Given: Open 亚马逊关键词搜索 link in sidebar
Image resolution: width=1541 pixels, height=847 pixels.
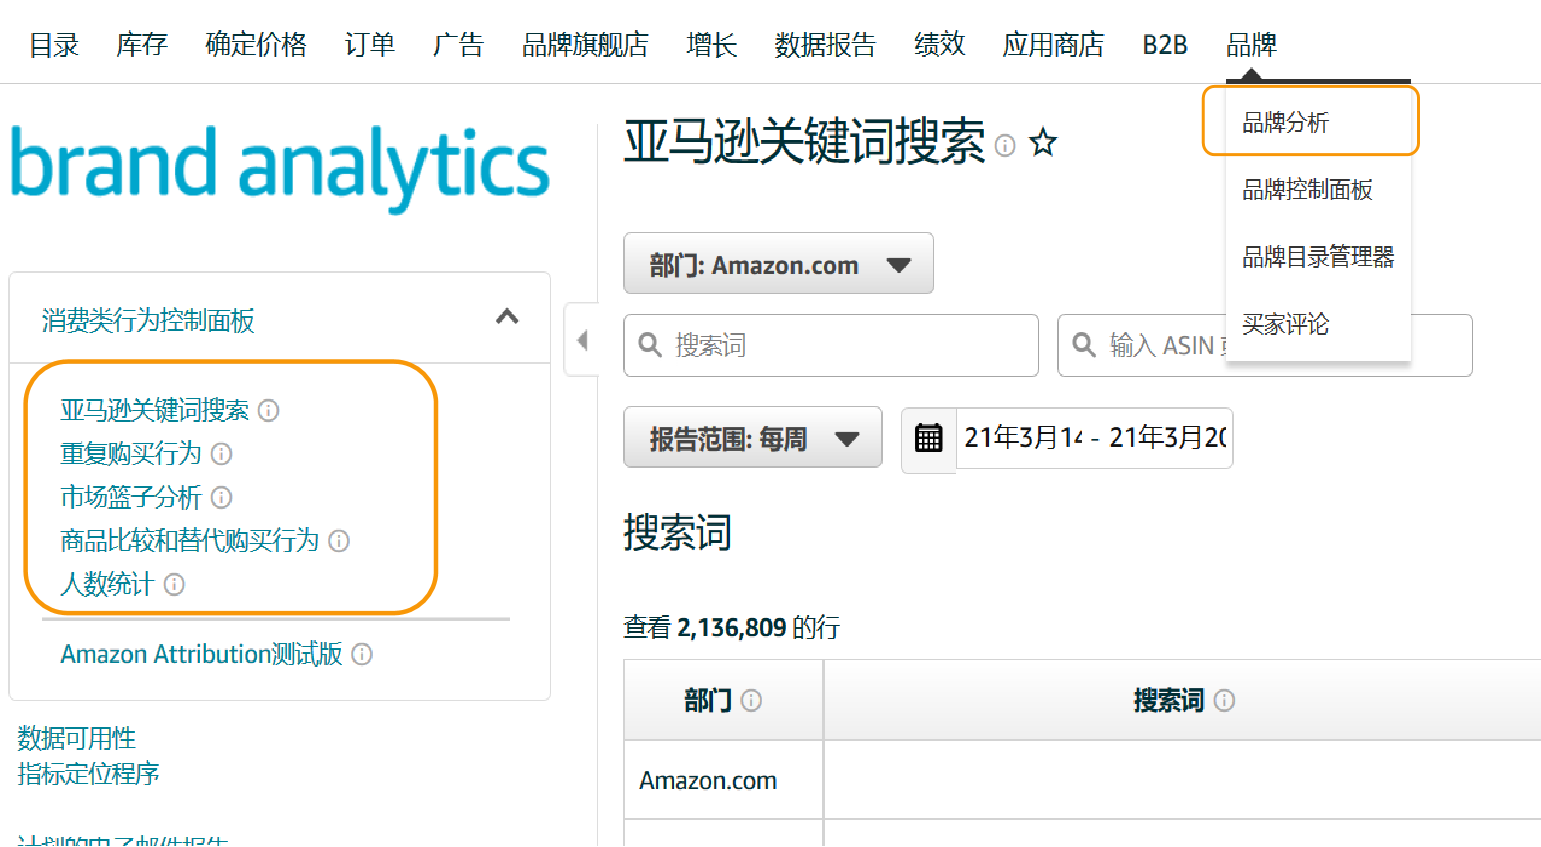Looking at the screenshot, I should click(x=154, y=410).
